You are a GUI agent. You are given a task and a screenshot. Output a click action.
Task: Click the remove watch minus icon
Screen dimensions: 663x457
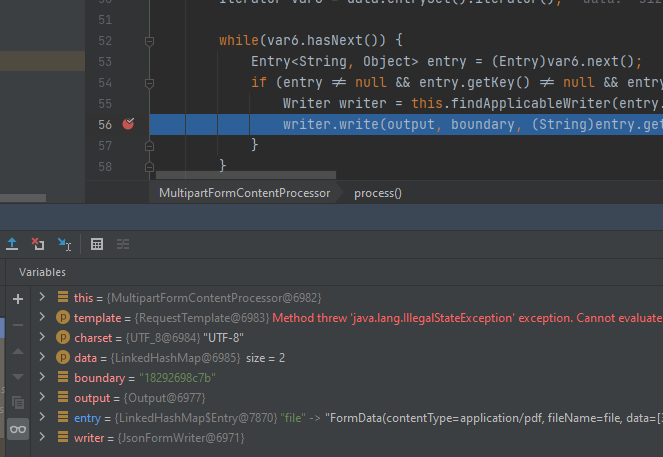click(x=17, y=325)
